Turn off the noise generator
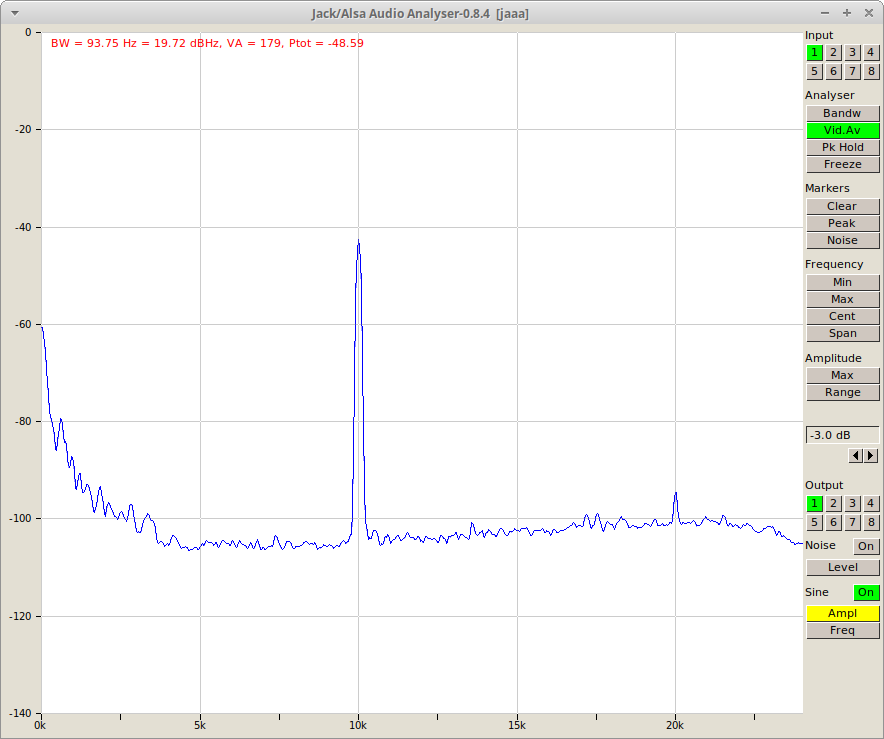This screenshot has height=739, width=884. [866, 546]
